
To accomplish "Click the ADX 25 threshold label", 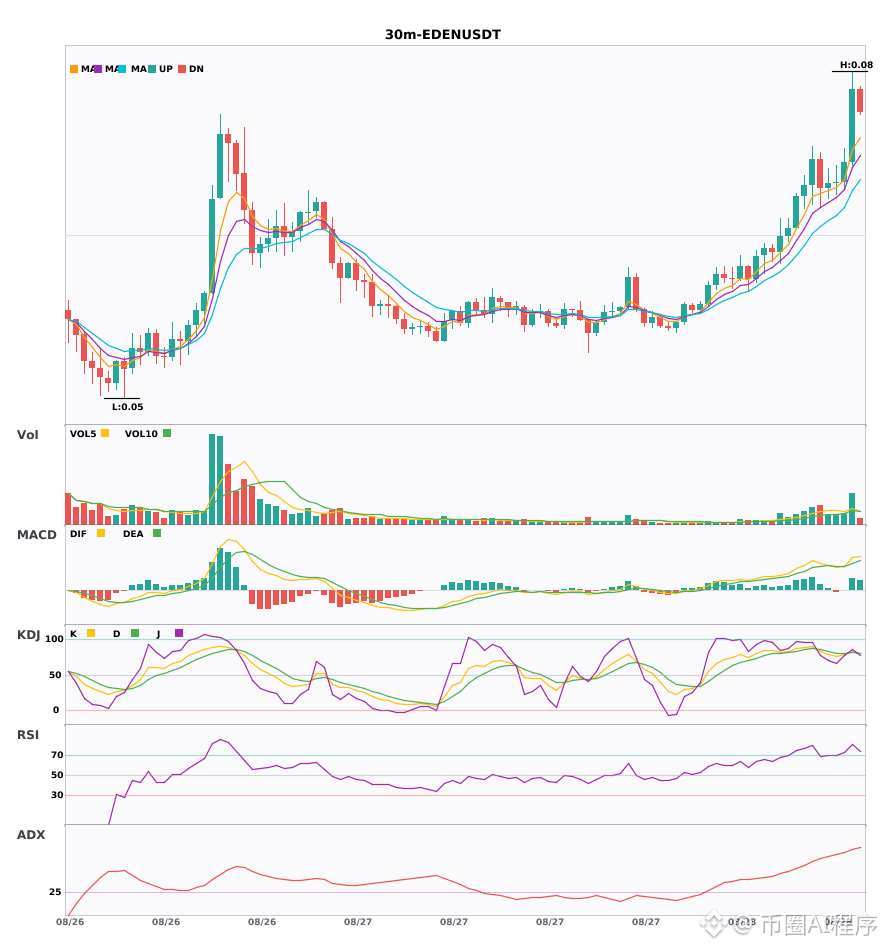I will 55,892.
